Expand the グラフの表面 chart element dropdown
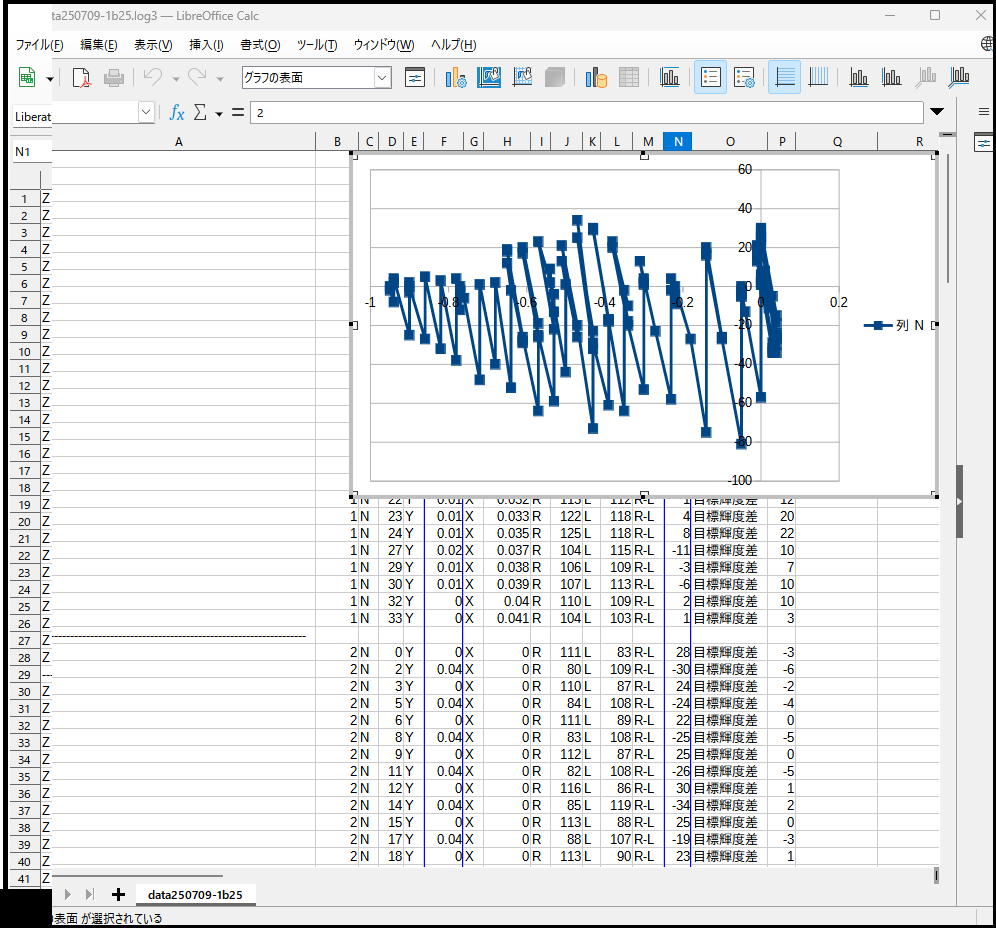Viewport: 996px width, 928px height. (x=382, y=78)
